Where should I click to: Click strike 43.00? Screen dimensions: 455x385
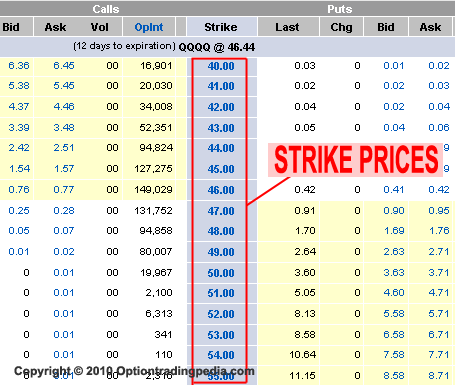[x=221, y=128]
